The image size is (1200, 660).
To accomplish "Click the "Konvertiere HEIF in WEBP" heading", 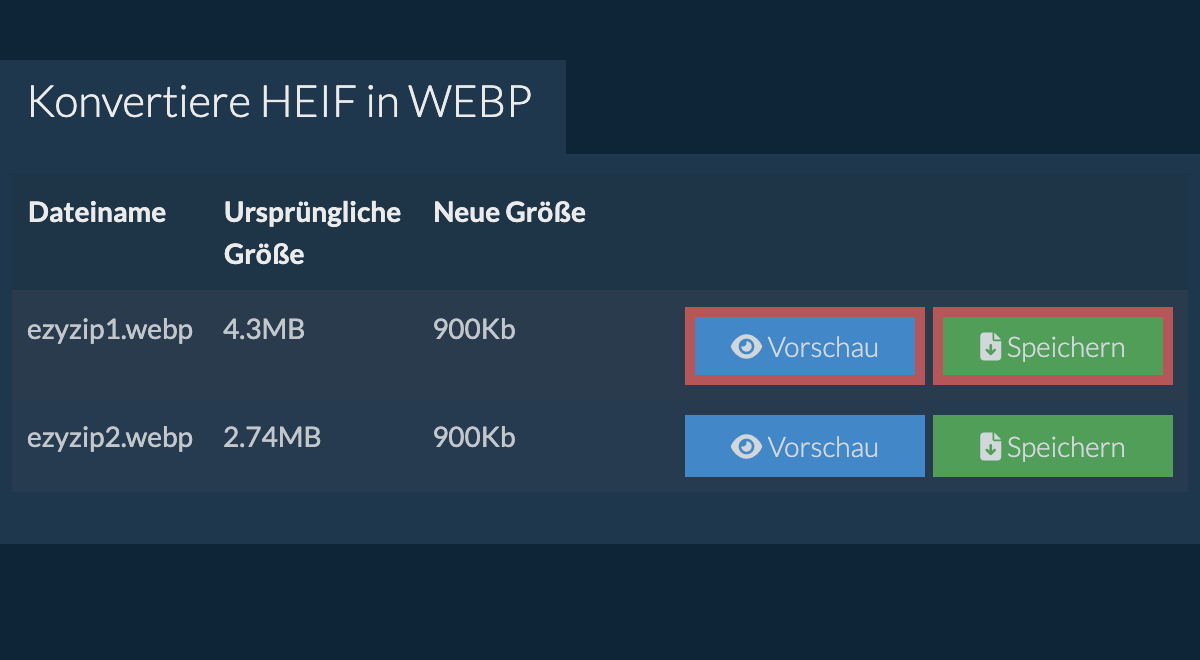I will (x=280, y=102).
